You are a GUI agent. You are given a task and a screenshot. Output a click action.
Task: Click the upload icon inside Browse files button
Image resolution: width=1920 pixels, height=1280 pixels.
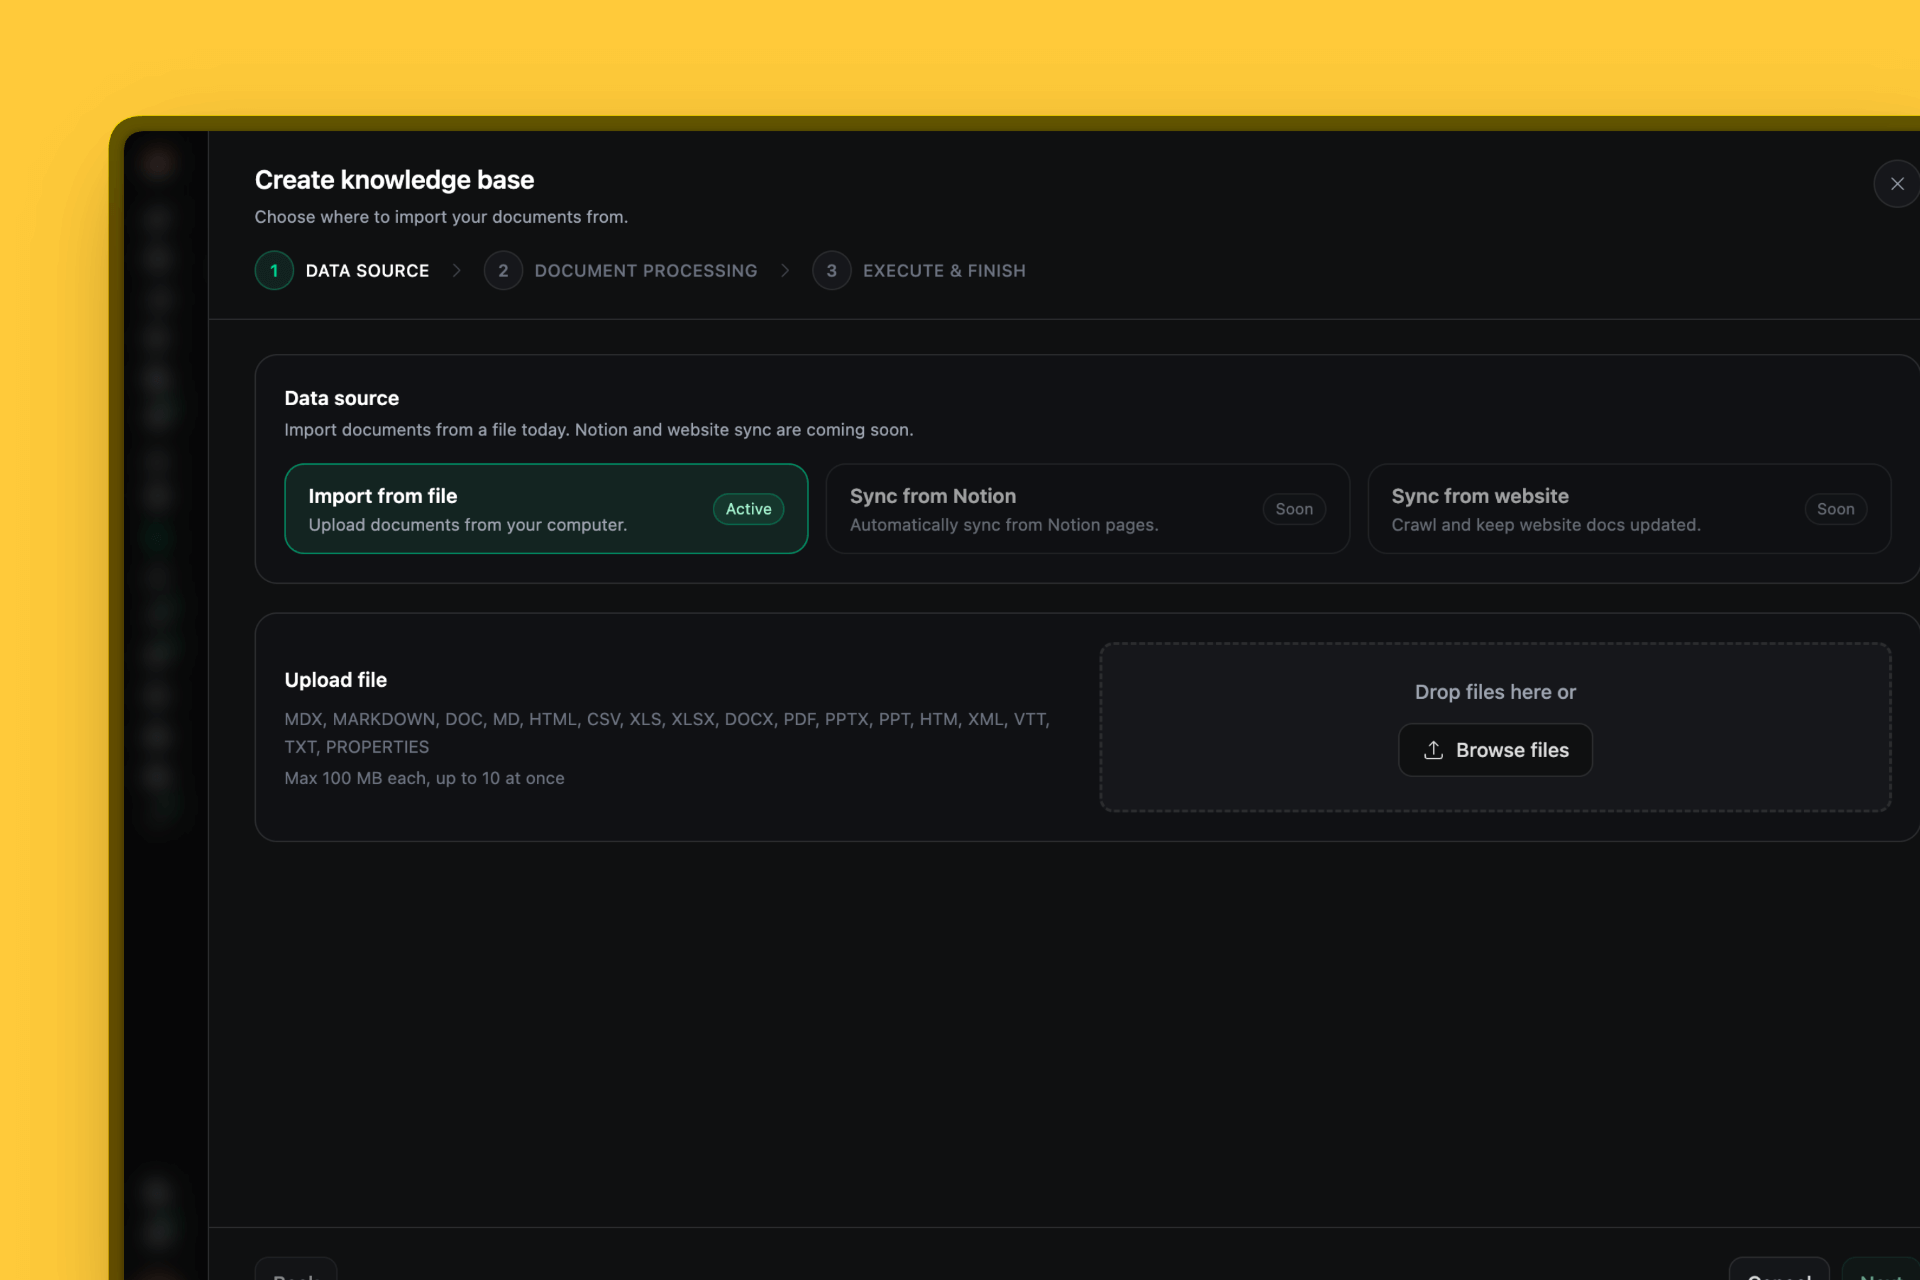tap(1433, 750)
